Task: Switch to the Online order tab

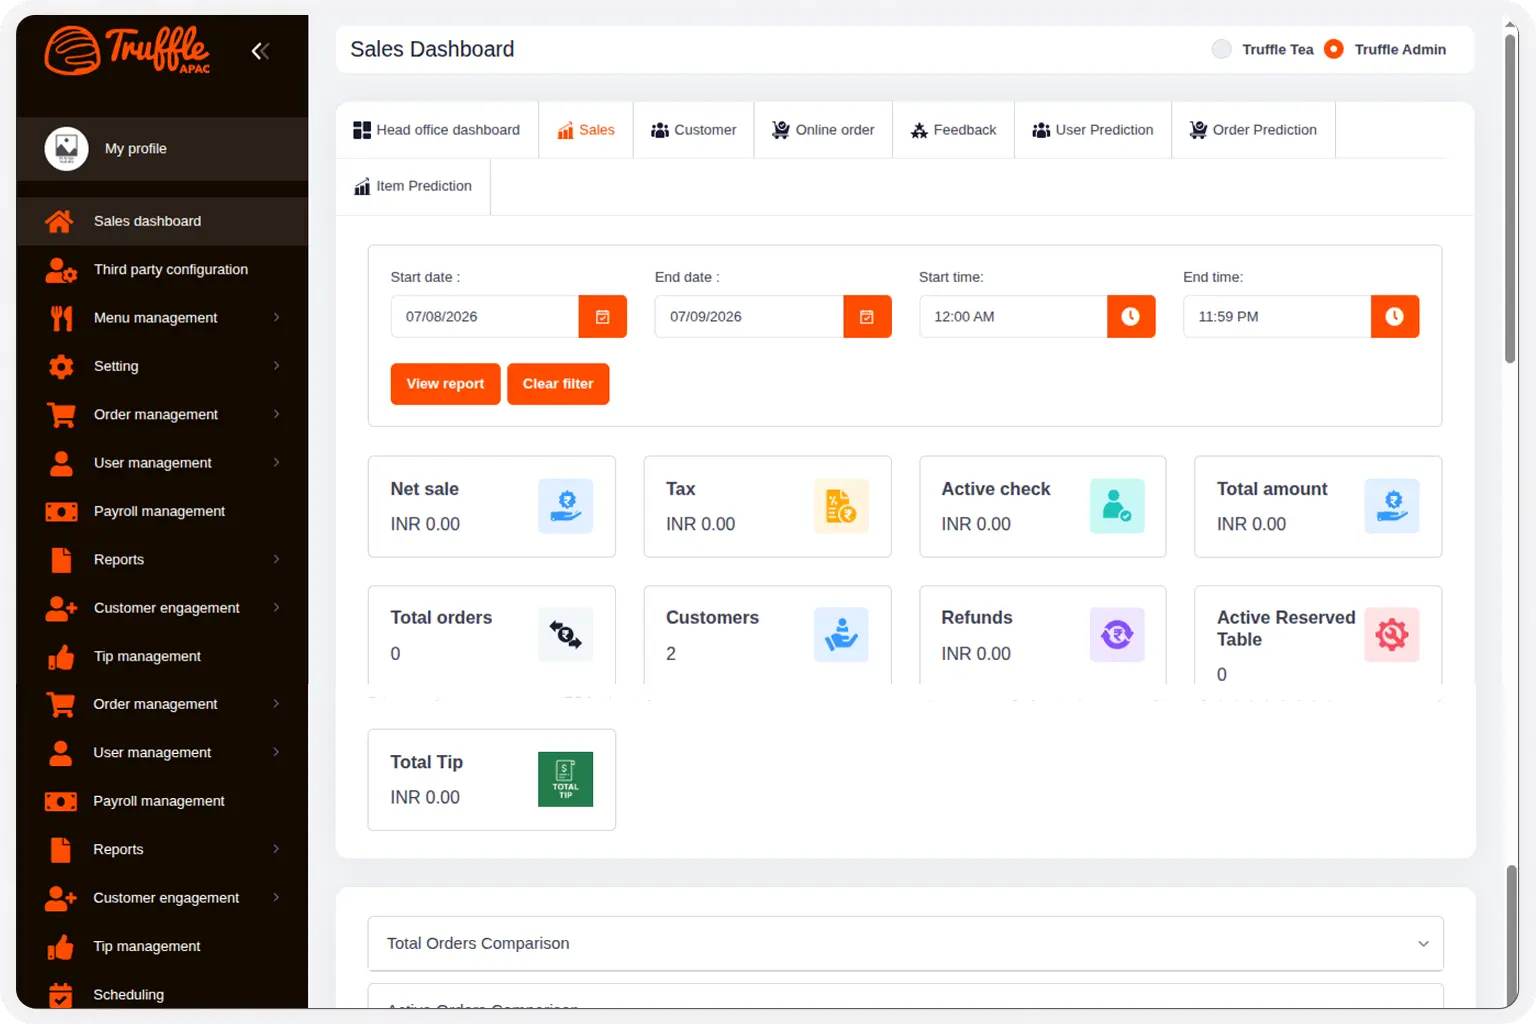Action: [x=823, y=130]
